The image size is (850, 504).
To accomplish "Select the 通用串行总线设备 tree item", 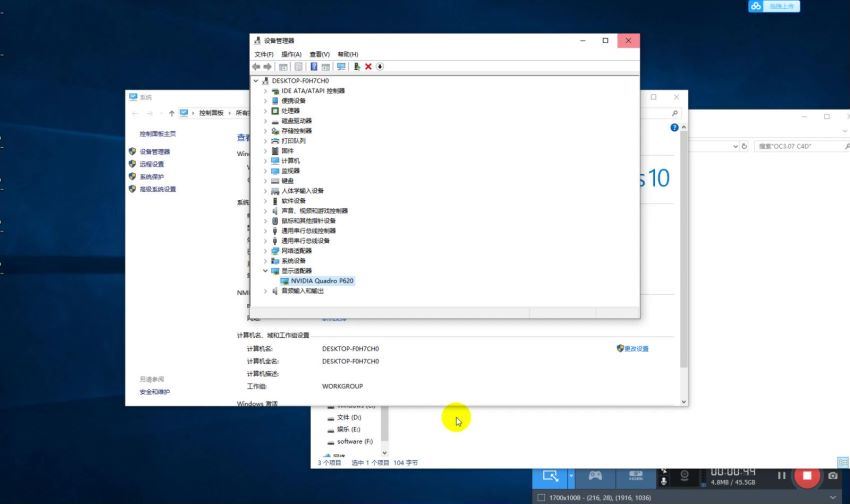I will point(305,241).
